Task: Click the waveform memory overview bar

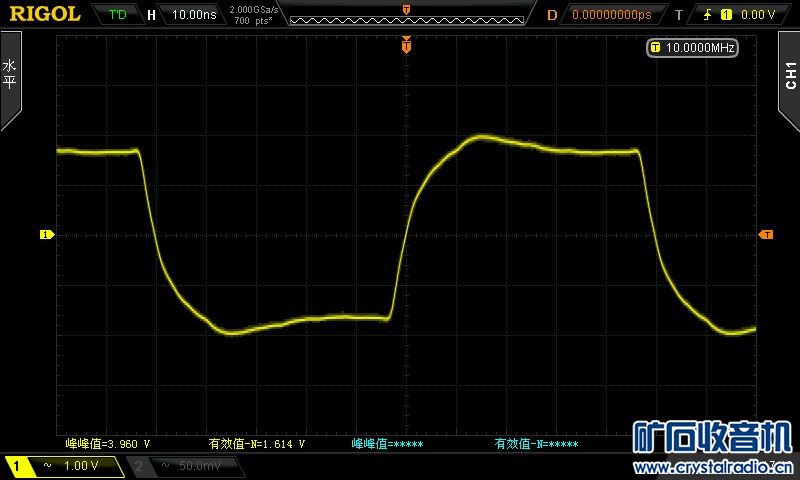Action: point(407,20)
